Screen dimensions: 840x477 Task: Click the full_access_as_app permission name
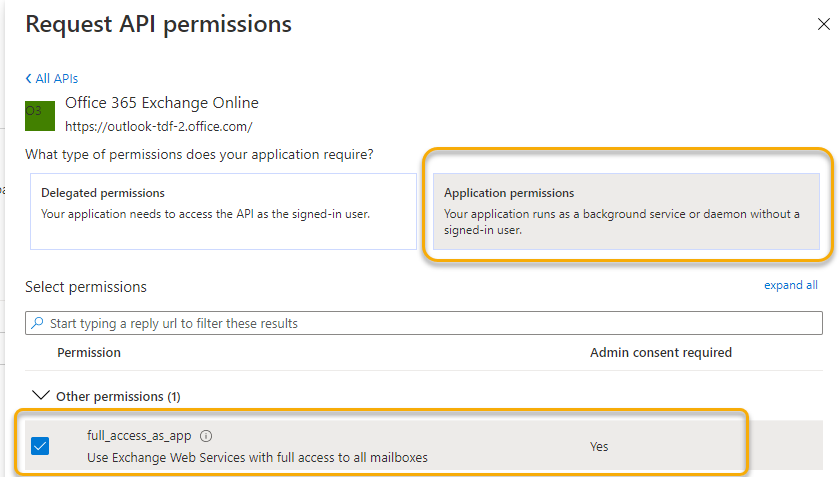click(x=140, y=436)
